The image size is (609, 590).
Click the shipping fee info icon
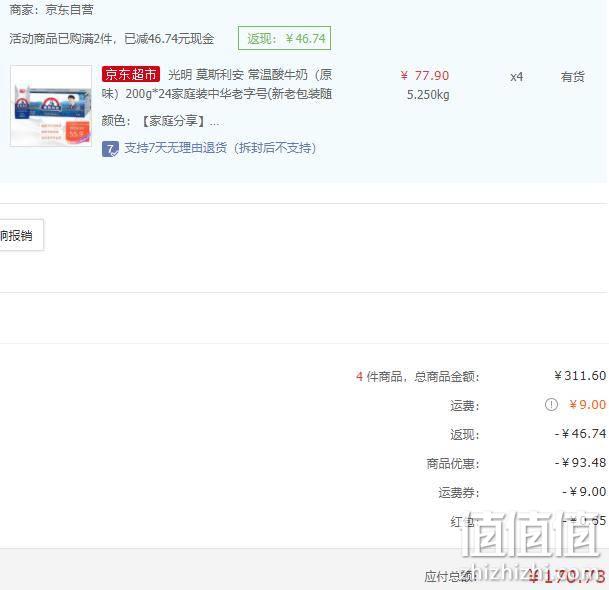(551, 405)
